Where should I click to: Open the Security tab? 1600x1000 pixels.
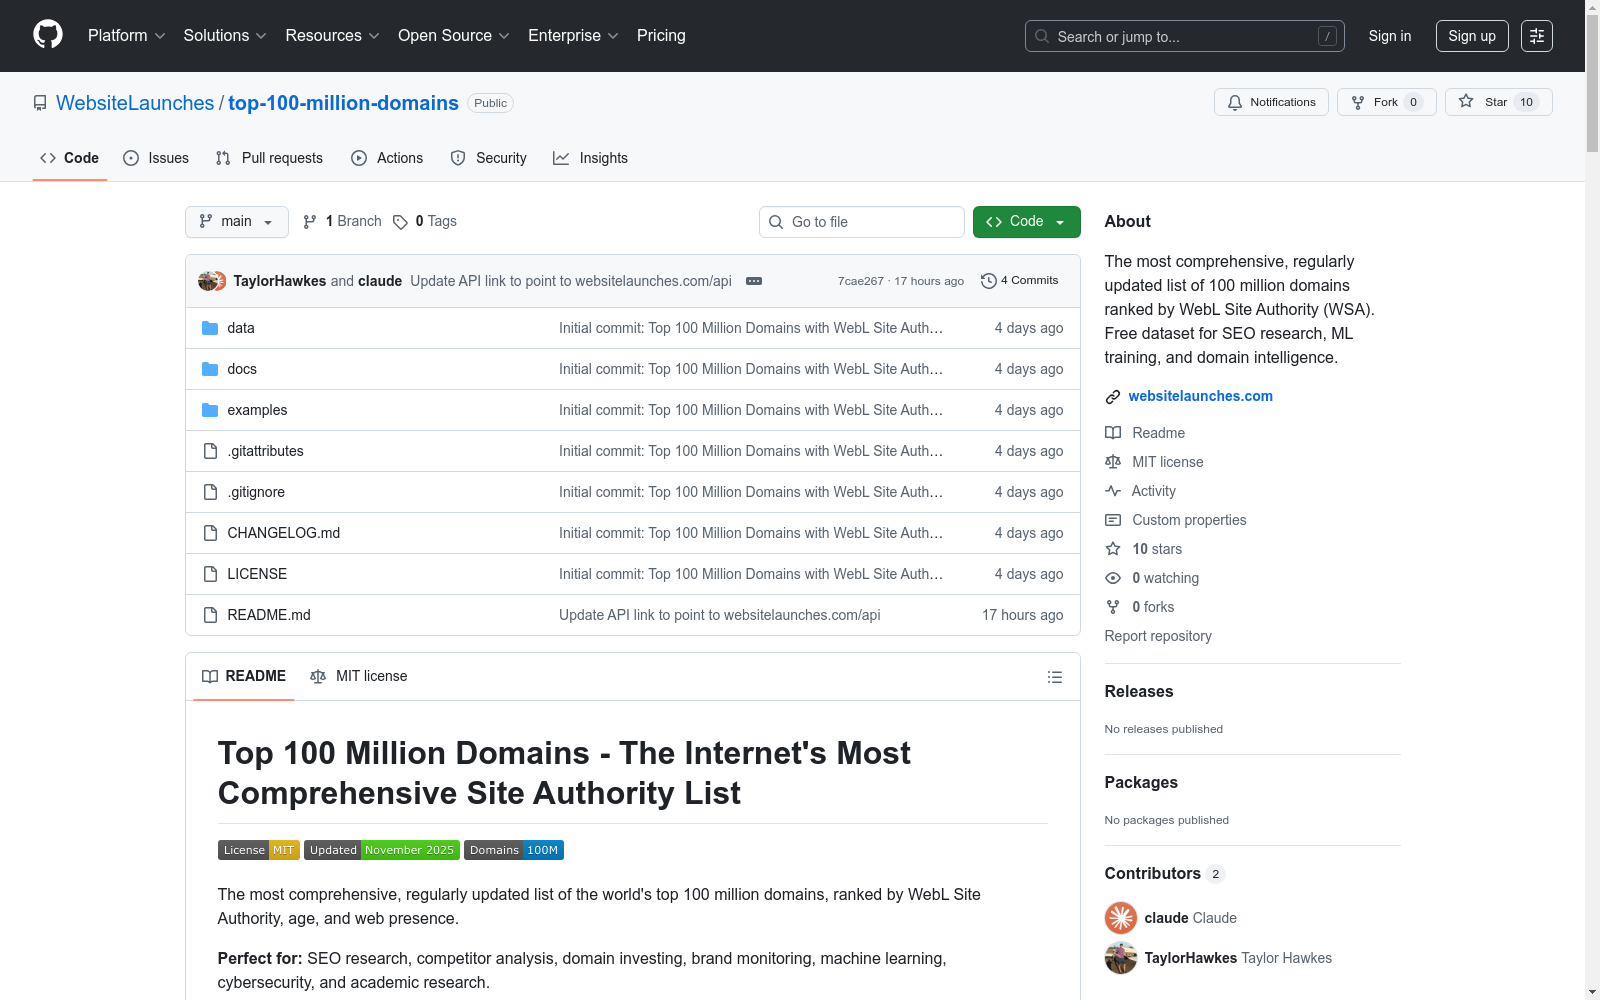point(488,158)
